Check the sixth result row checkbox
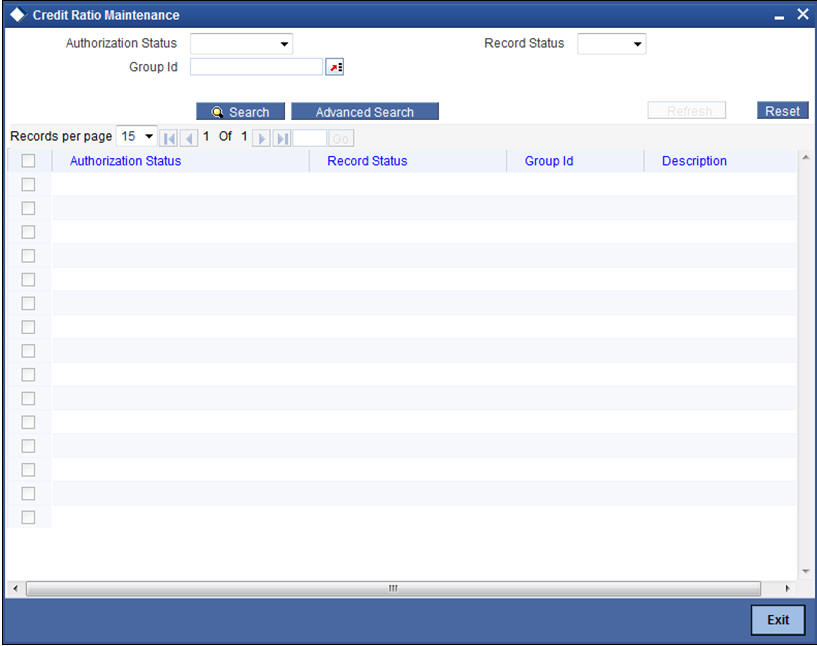This screenshot has height=646, width=817. (x=28, y=303)
